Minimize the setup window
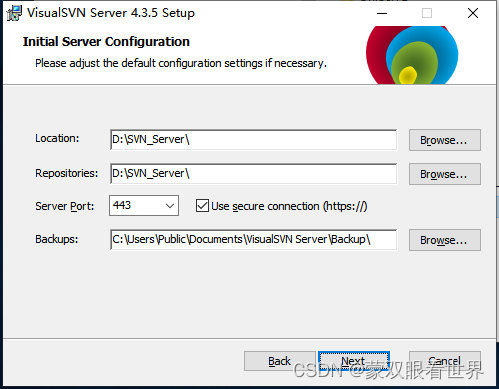Viewport: 499px width, 389px height. pyautogui.click(x=382, y=13)
